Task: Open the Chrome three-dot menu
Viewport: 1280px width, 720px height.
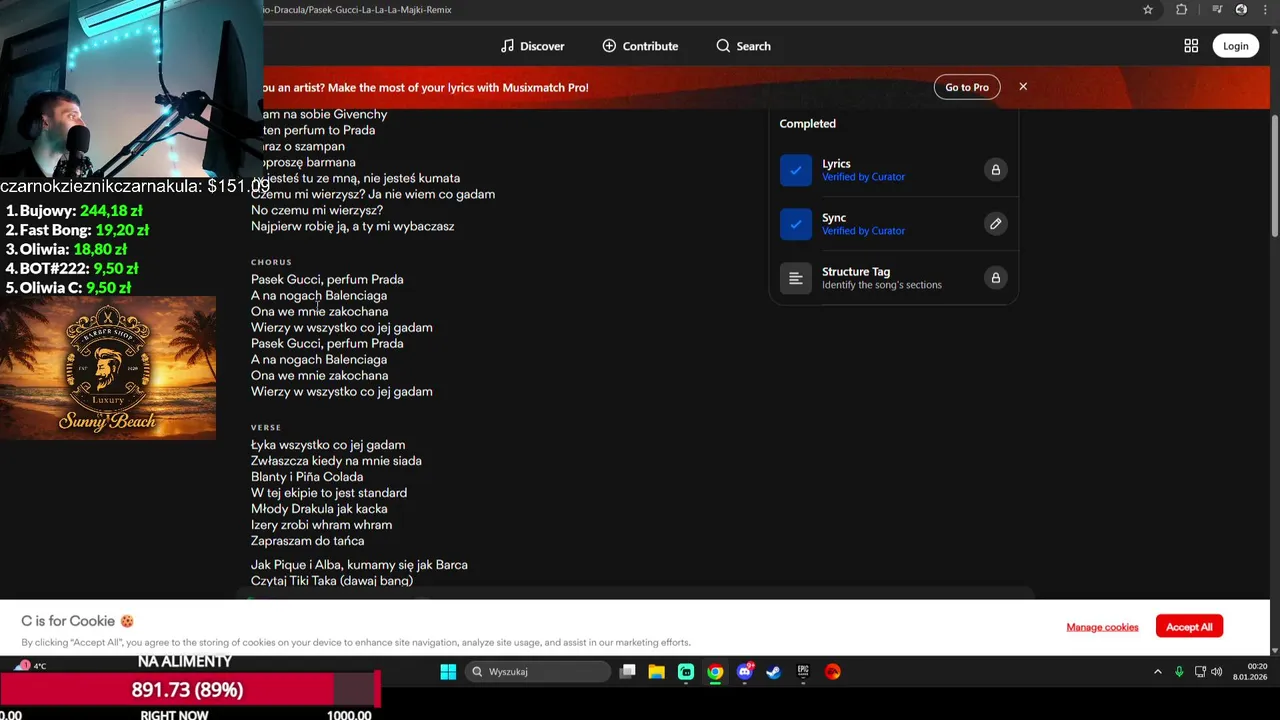Action: (x=1265, y=10)
